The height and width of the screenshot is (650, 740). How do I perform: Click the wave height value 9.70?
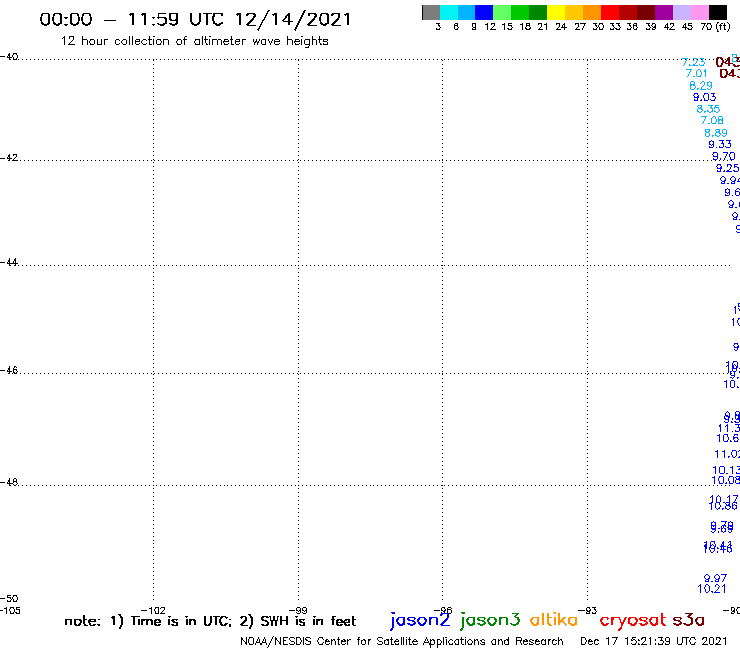click(723, 156)
